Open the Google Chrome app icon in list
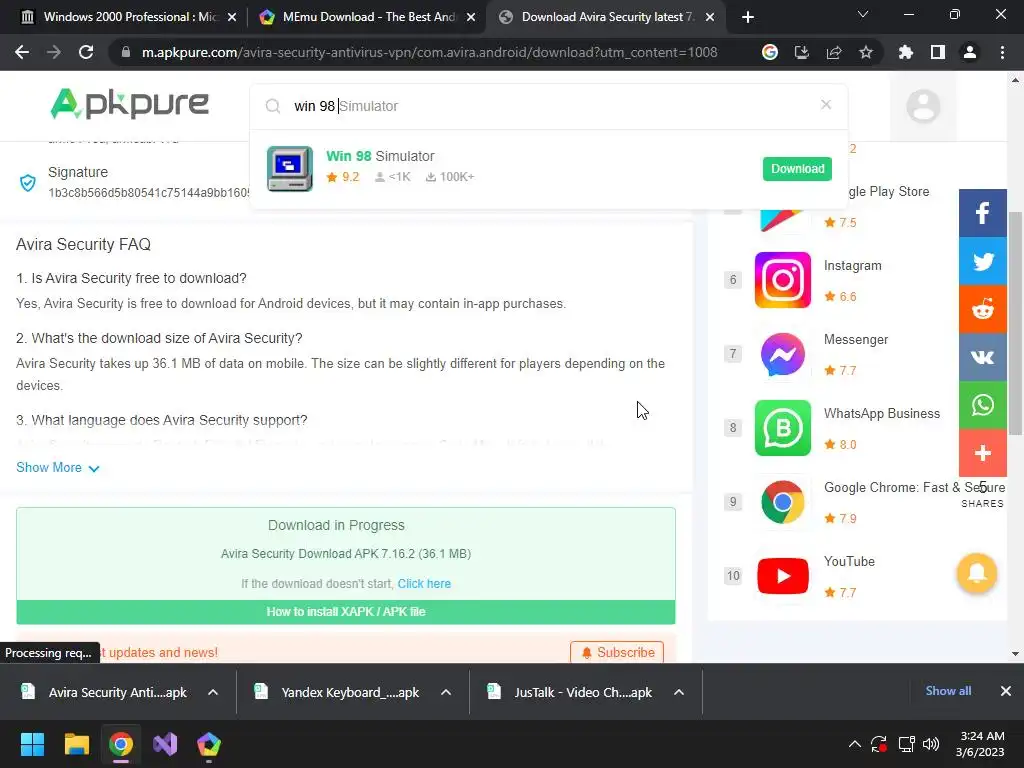Image resolution: width=1024 pixels, height=768 pixels. point(782,502)
